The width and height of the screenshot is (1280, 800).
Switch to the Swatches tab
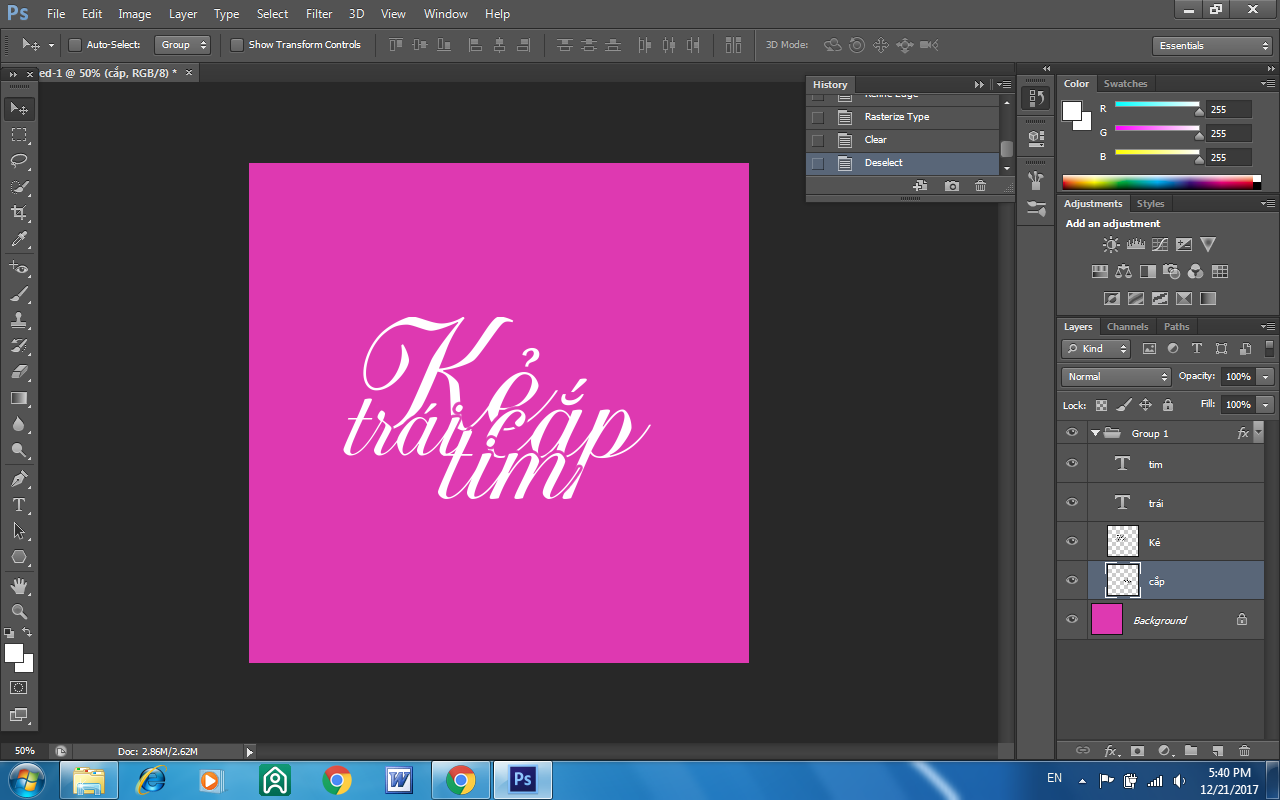point(1125,84)
